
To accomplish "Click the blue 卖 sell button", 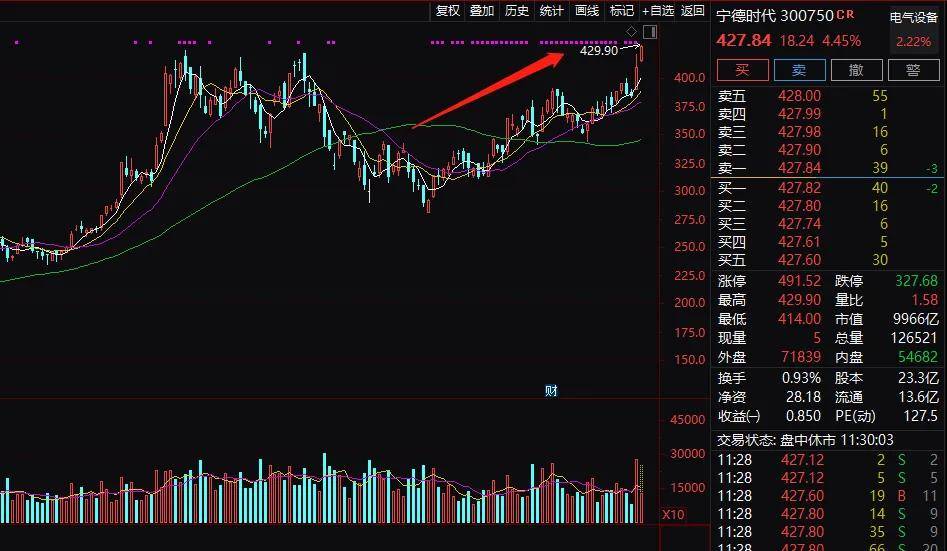I will (x=800, y=70).
